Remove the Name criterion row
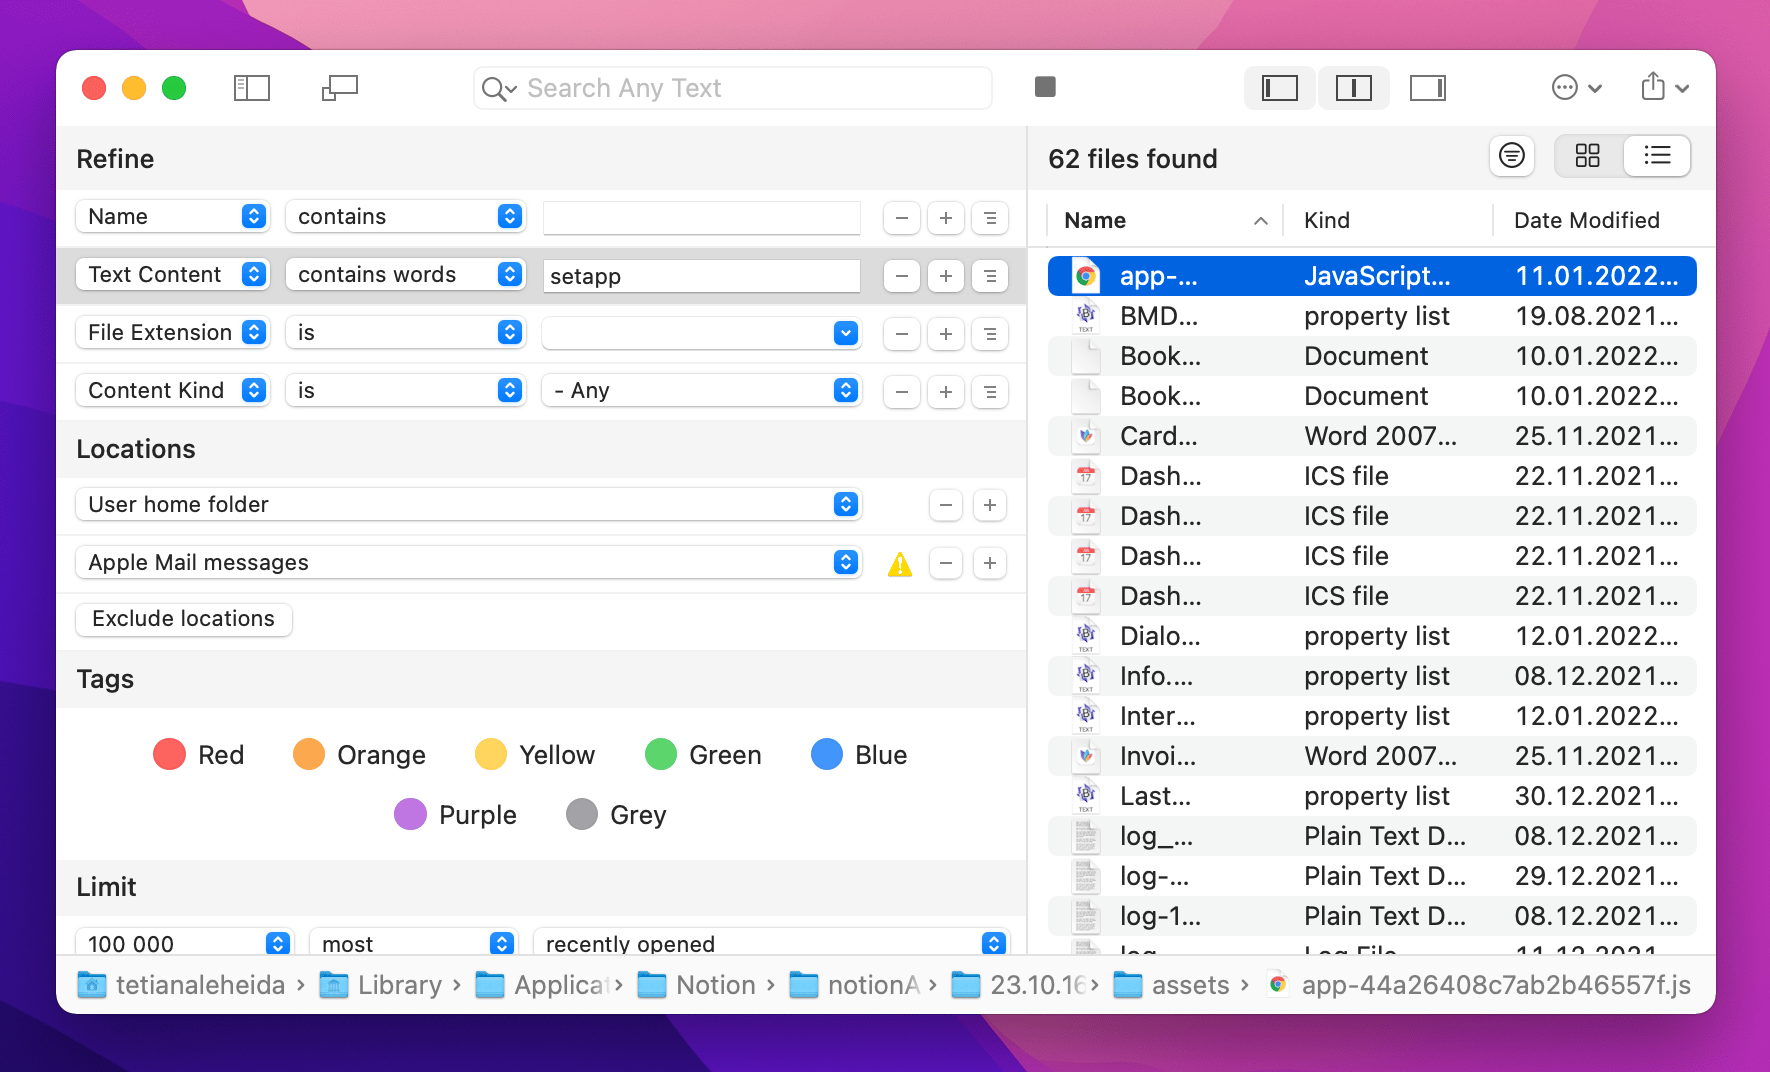Image resolution: width=1770 pixels, height=1072 pixels. tap(902, 218)
